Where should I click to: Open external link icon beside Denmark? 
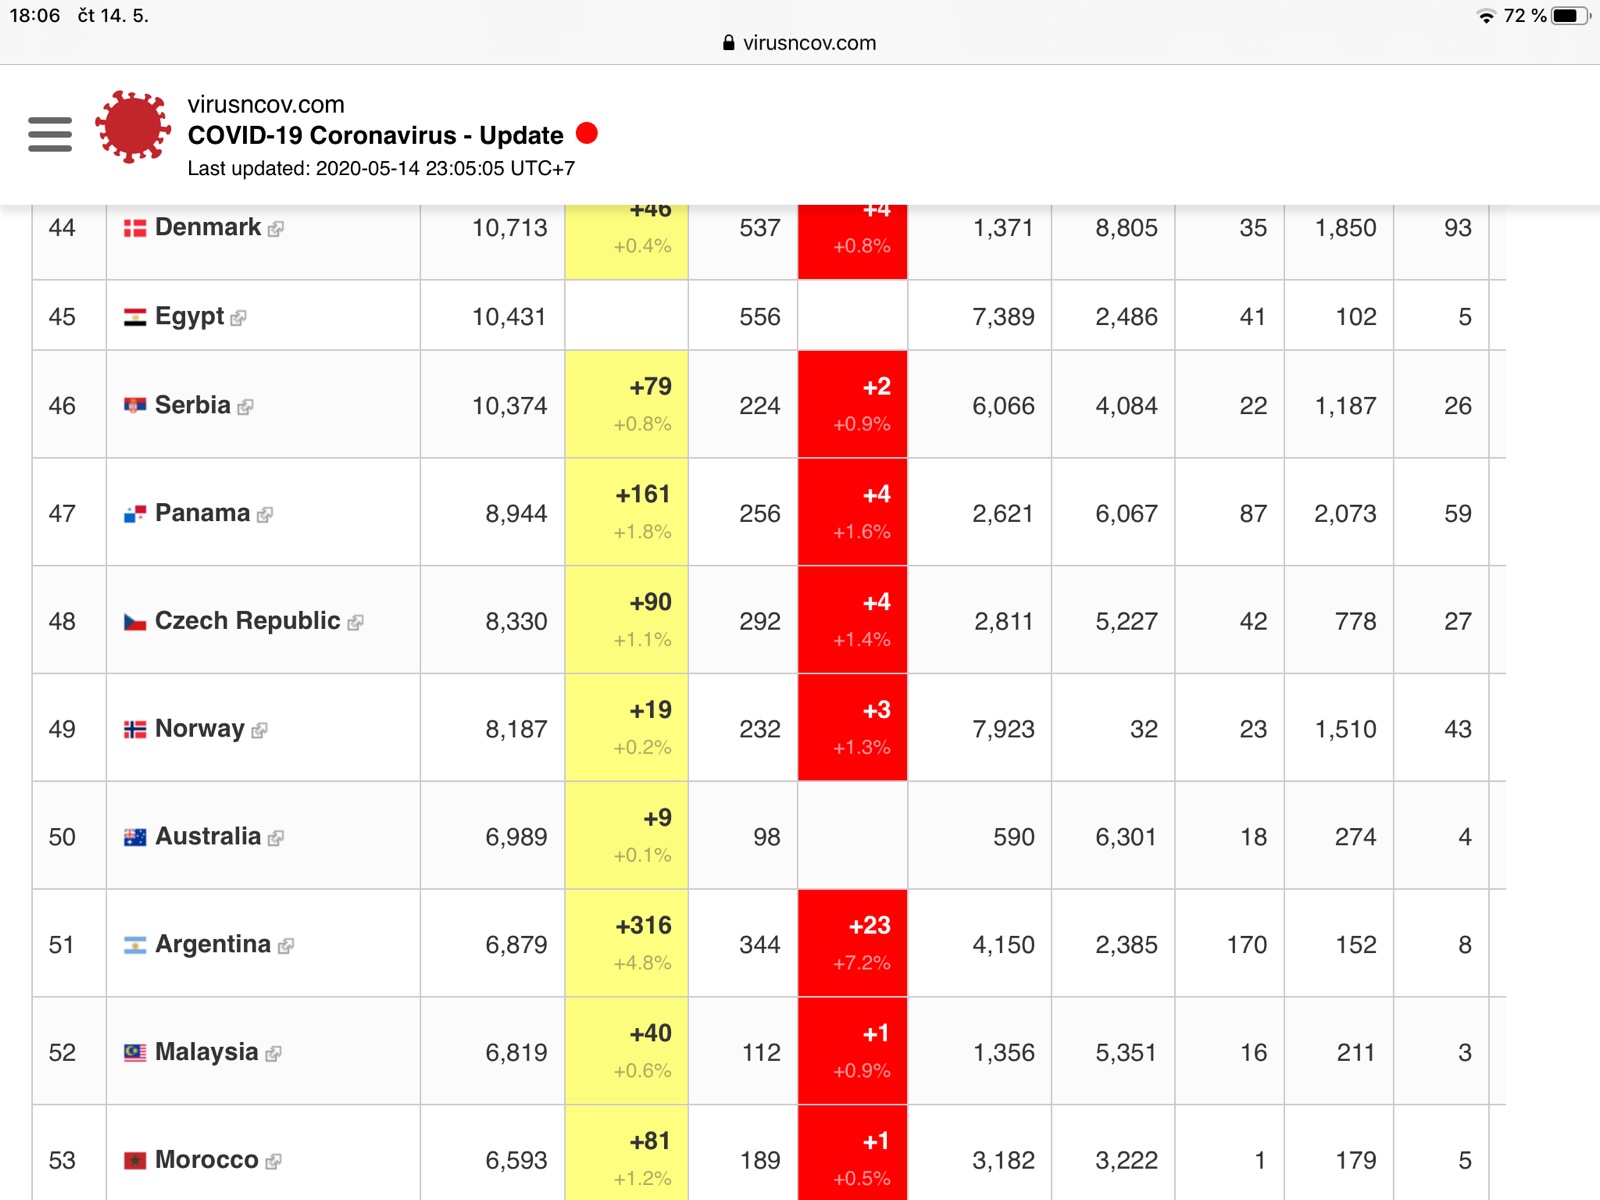click(x=276, y=229)
